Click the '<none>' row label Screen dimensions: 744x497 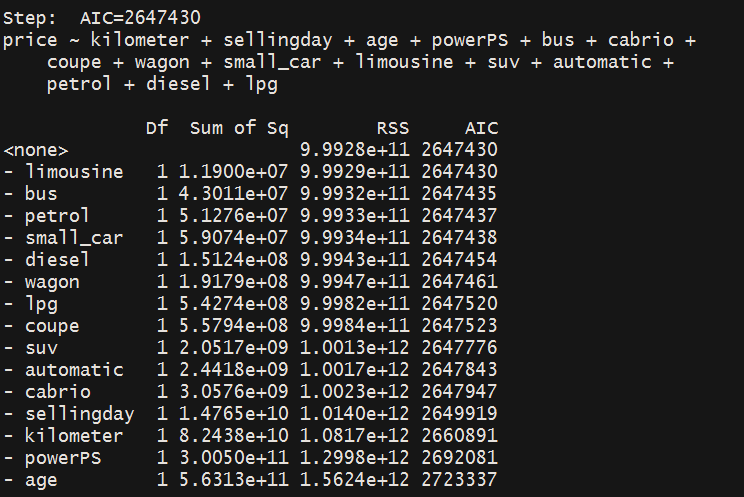coord(36,150)
